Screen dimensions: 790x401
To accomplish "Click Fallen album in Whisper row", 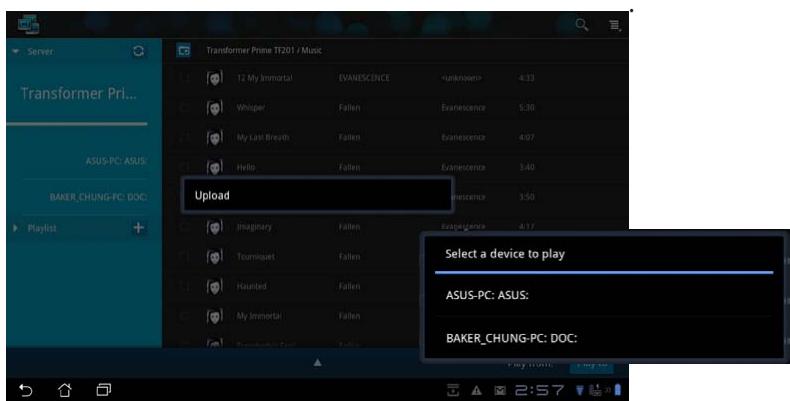I will pyautogui.click(x=349, y=108).
